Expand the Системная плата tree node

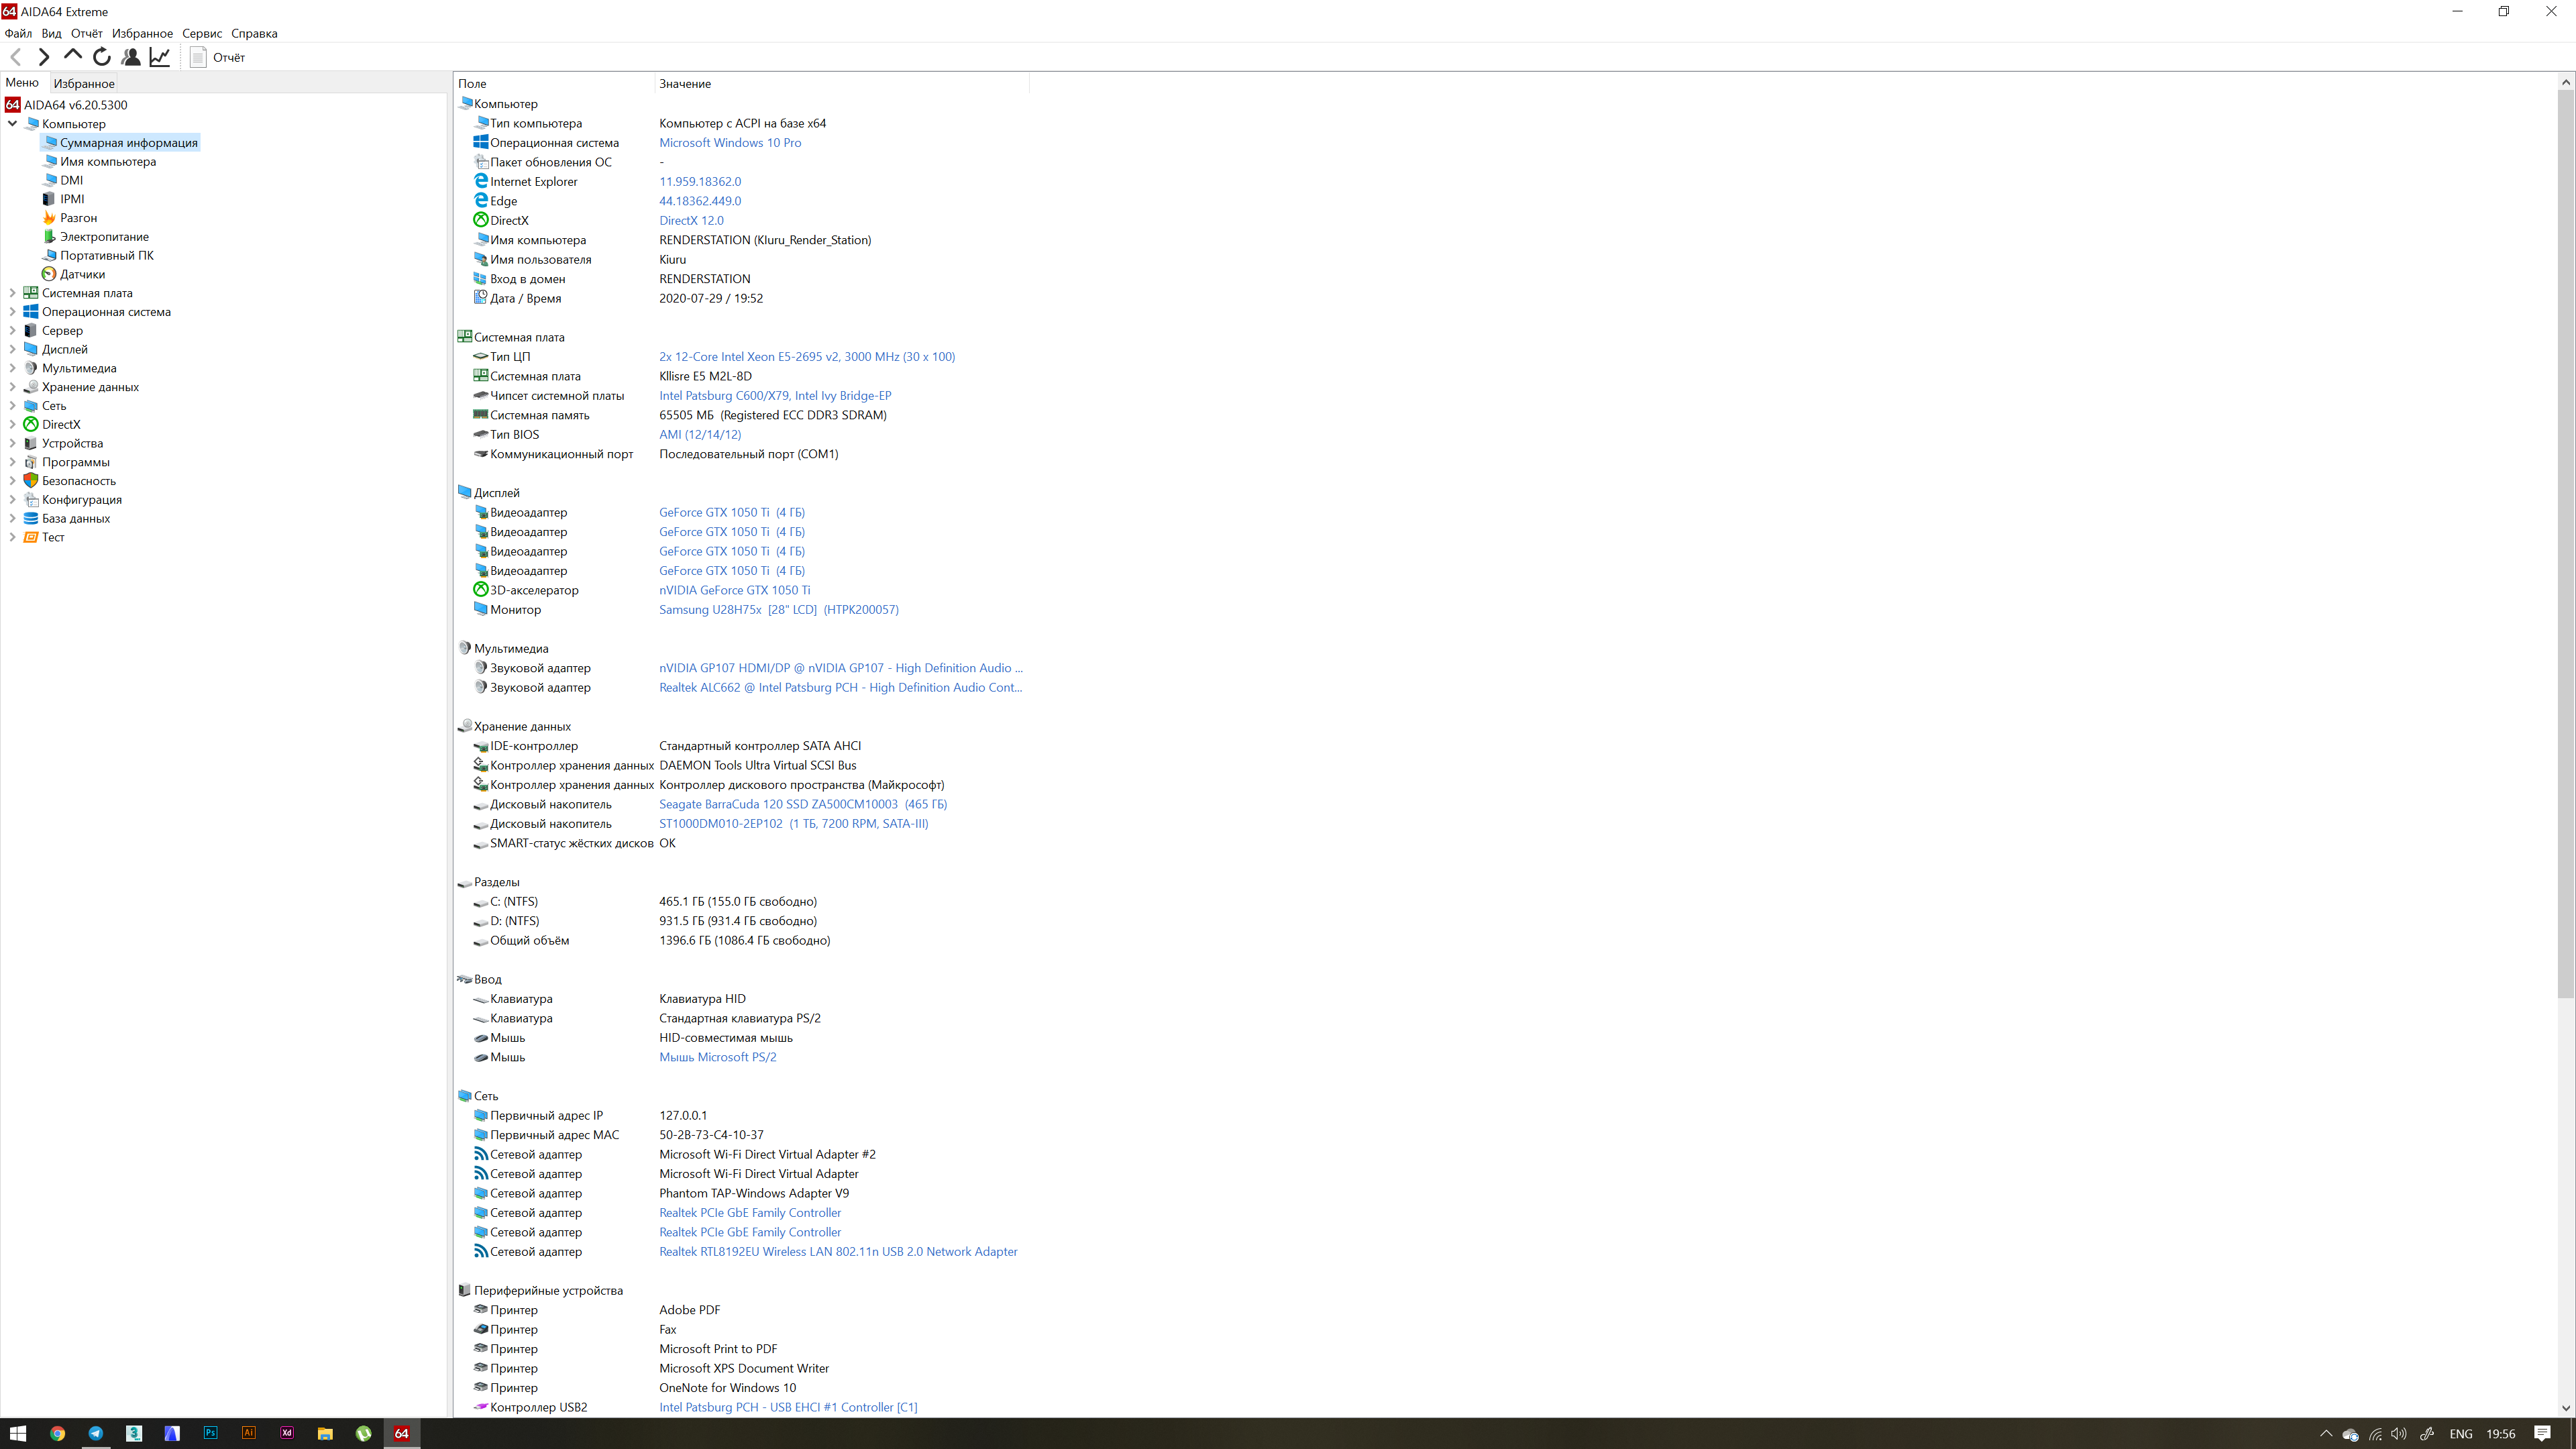(12, 293)
